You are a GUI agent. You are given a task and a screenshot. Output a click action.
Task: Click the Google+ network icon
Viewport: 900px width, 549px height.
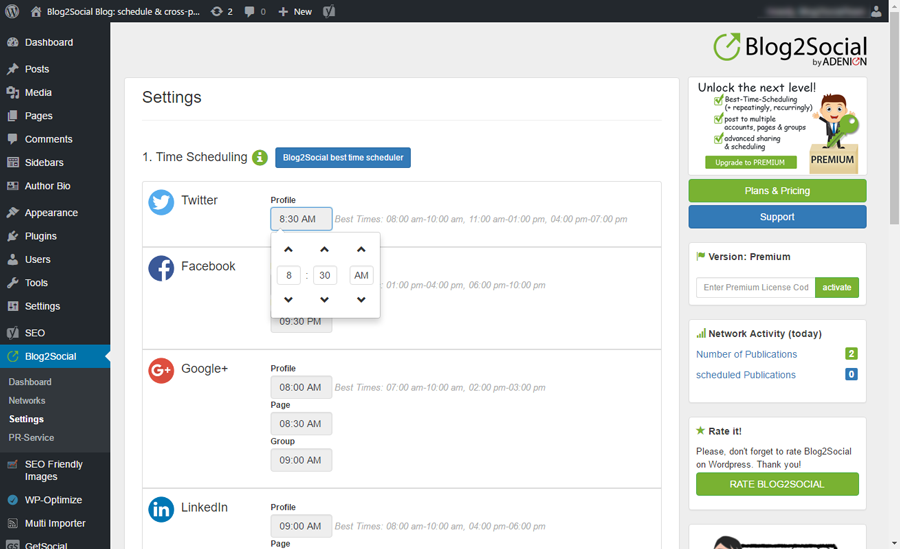coord(161,371)
